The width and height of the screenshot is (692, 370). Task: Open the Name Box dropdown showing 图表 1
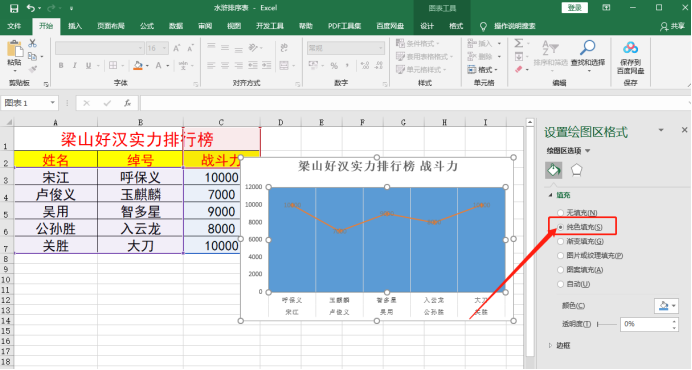(x=53, y=103)
